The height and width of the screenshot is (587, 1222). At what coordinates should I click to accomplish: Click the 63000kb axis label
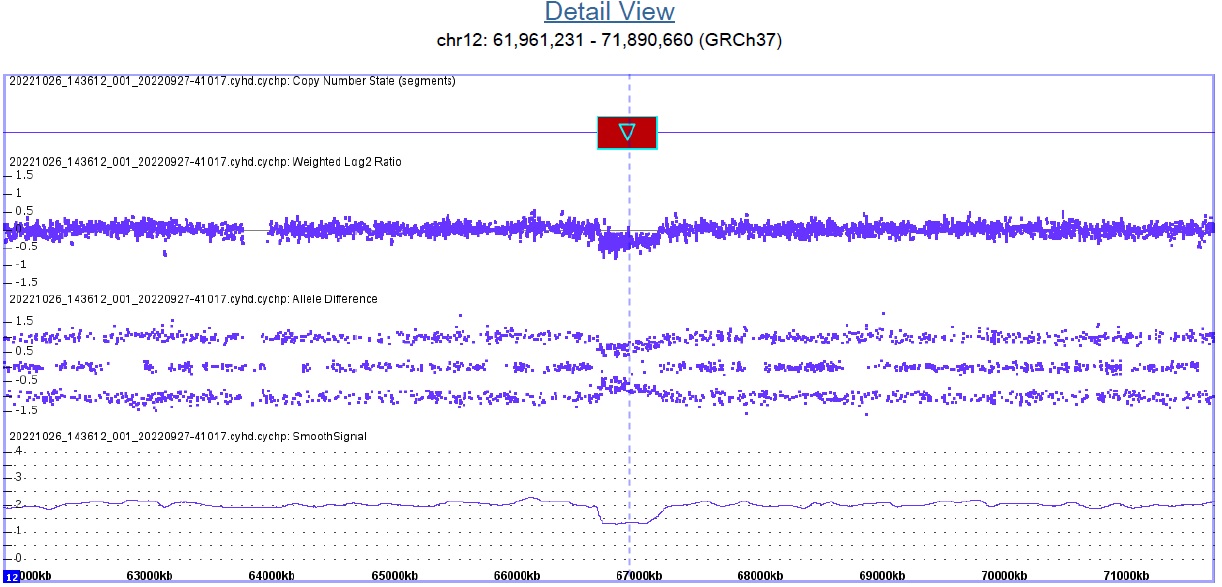pyautogui.click(x=150, y=576)
